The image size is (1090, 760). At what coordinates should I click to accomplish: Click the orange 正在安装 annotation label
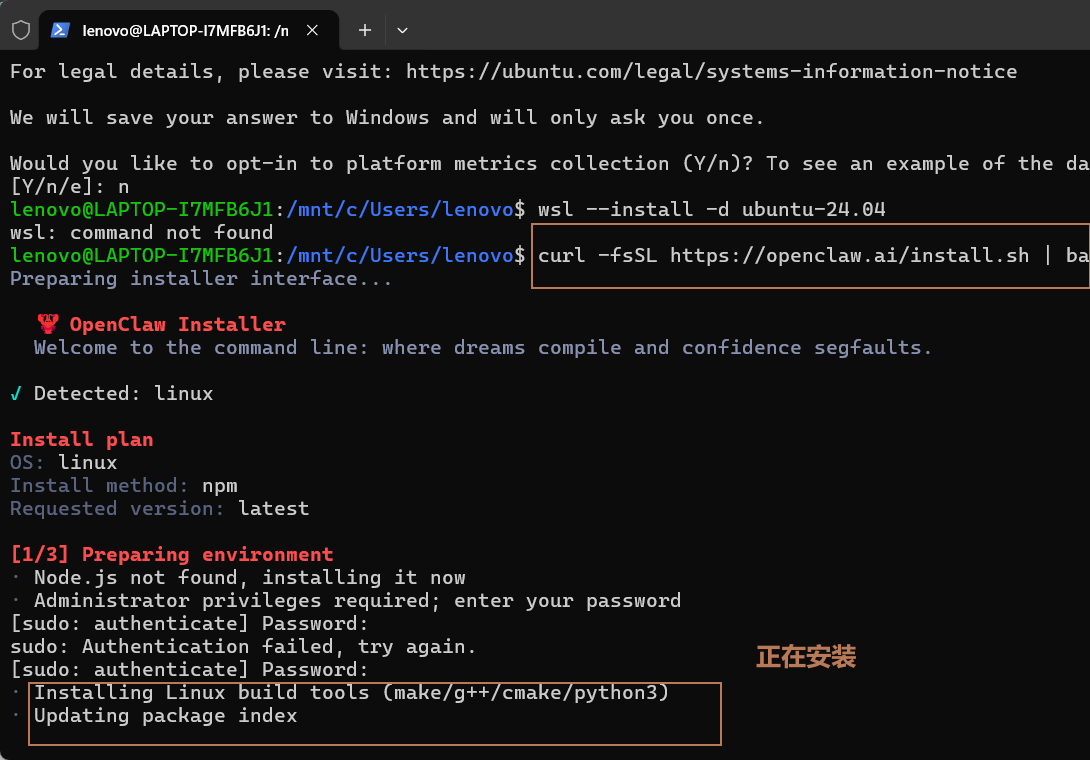806,656
